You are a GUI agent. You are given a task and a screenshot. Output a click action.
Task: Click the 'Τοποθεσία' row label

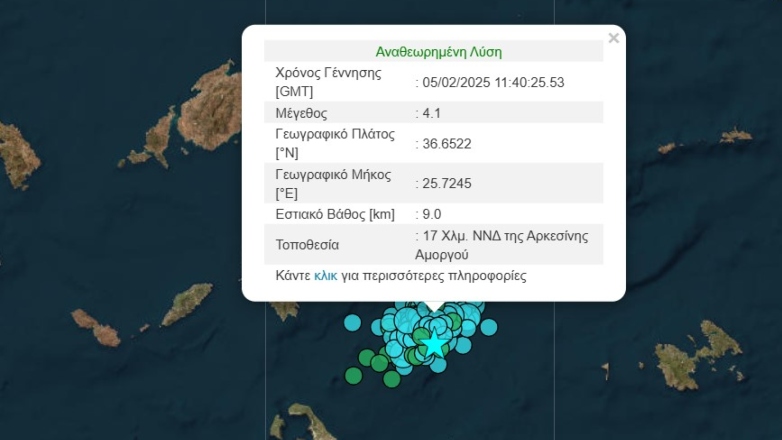click(x=307, y=244)
